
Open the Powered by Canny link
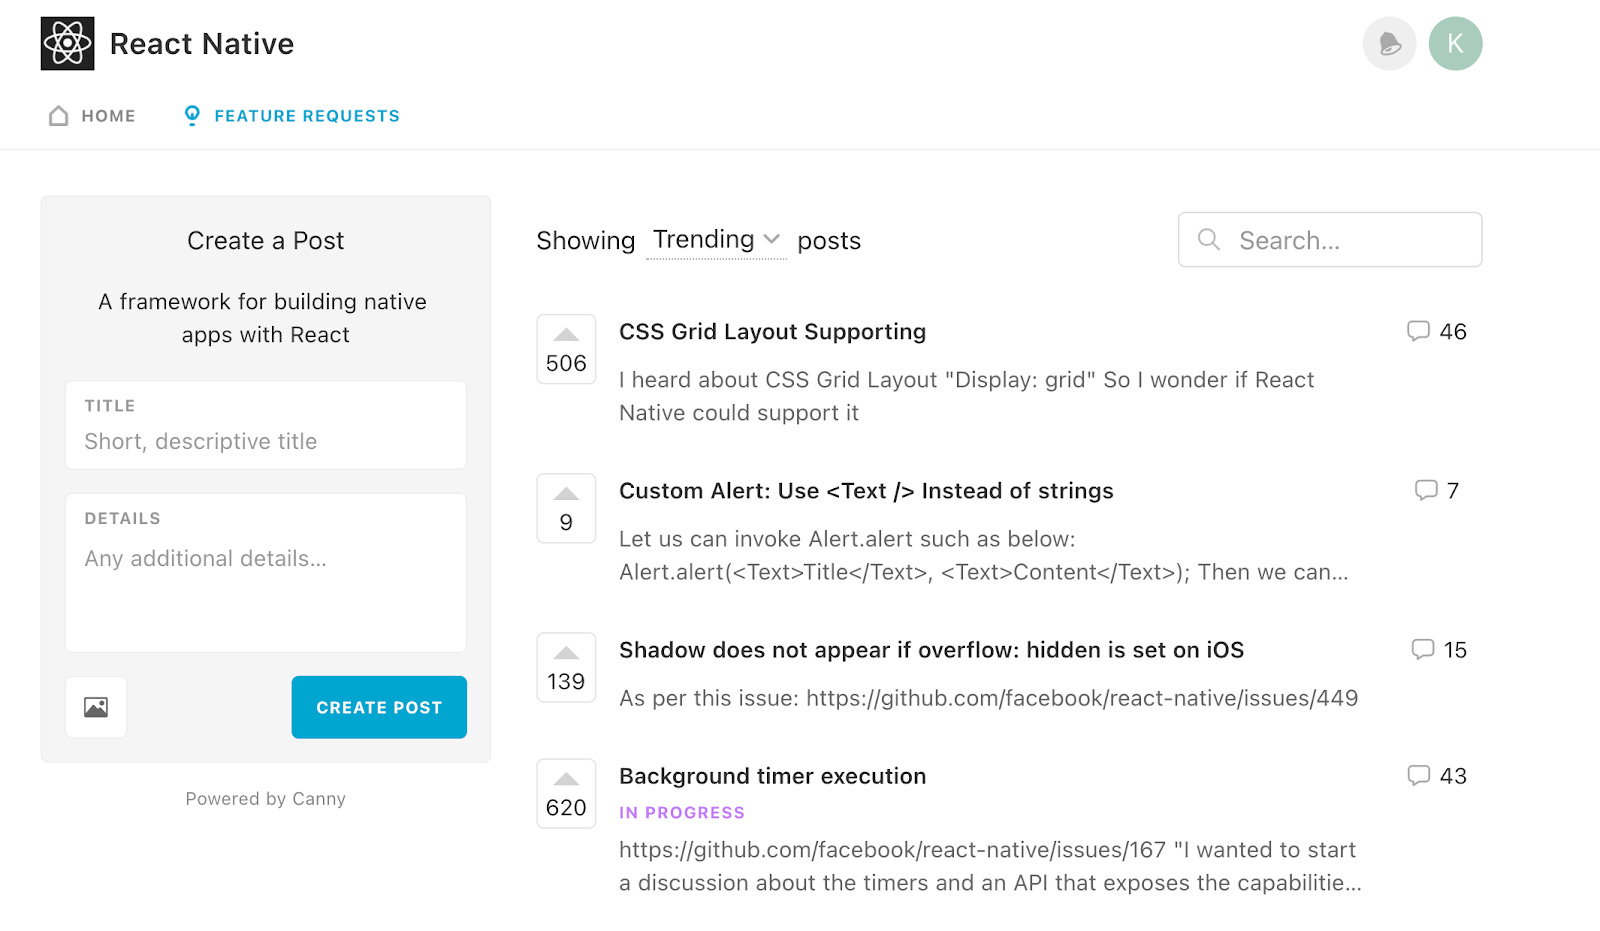(x=265, y=798)
